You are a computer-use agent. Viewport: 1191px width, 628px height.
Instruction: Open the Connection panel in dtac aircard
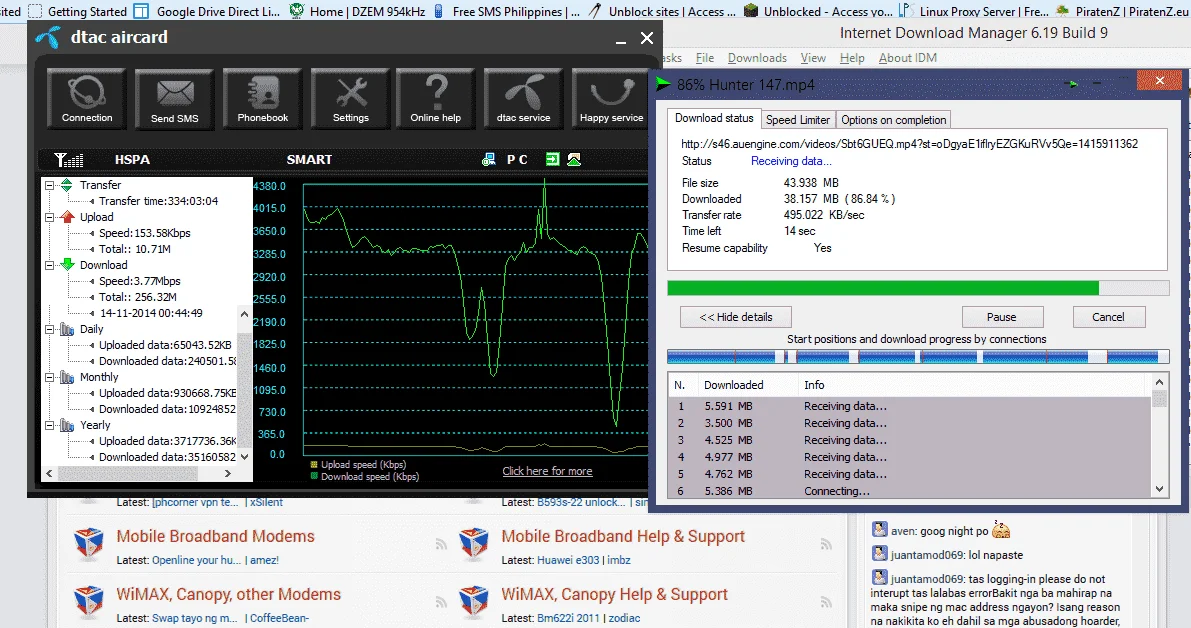[87, 99]
